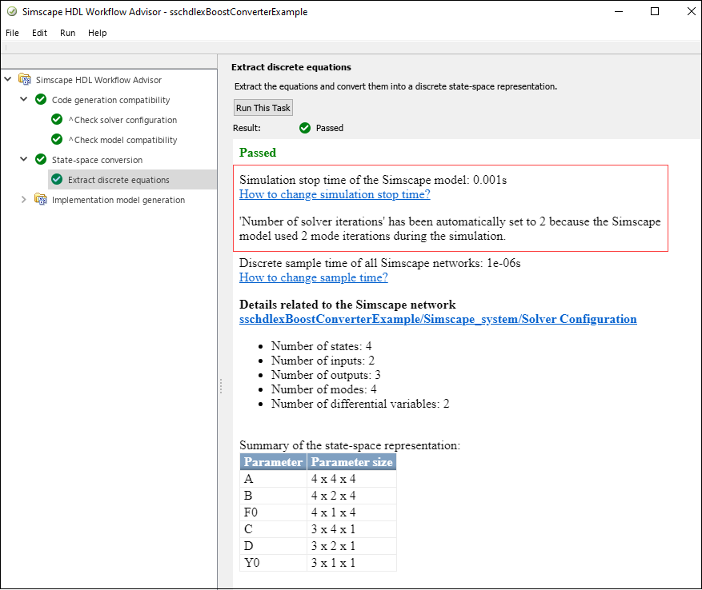
Task: Click the green check icon of Check solver configuration
Action: (57, 119)
